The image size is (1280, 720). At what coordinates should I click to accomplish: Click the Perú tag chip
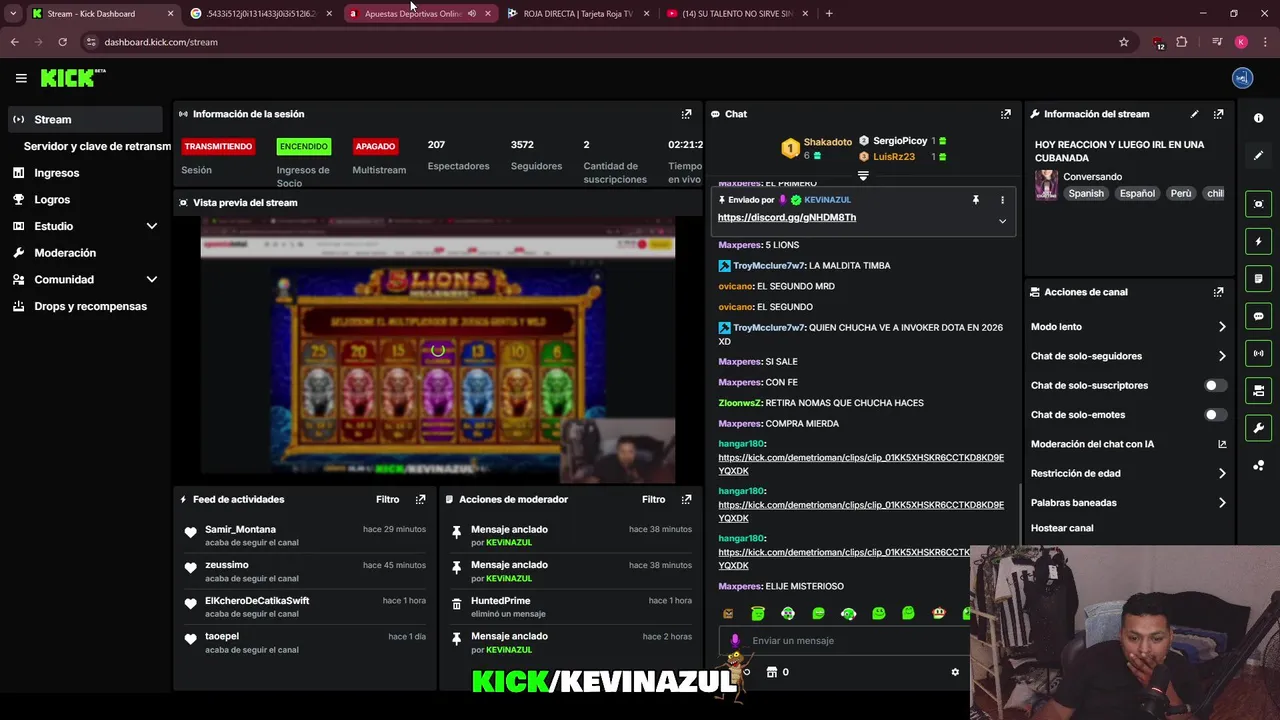(1180, 193)
